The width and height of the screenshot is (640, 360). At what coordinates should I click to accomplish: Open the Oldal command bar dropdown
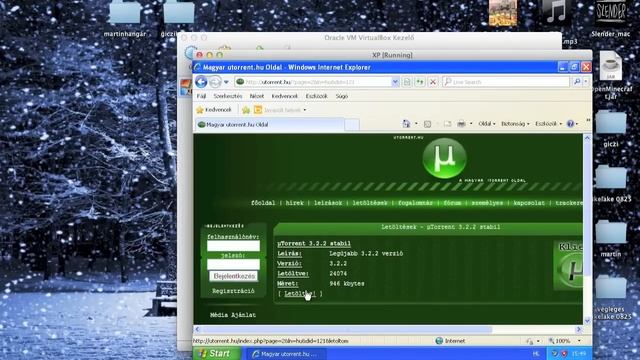click(x=487, y=124)
